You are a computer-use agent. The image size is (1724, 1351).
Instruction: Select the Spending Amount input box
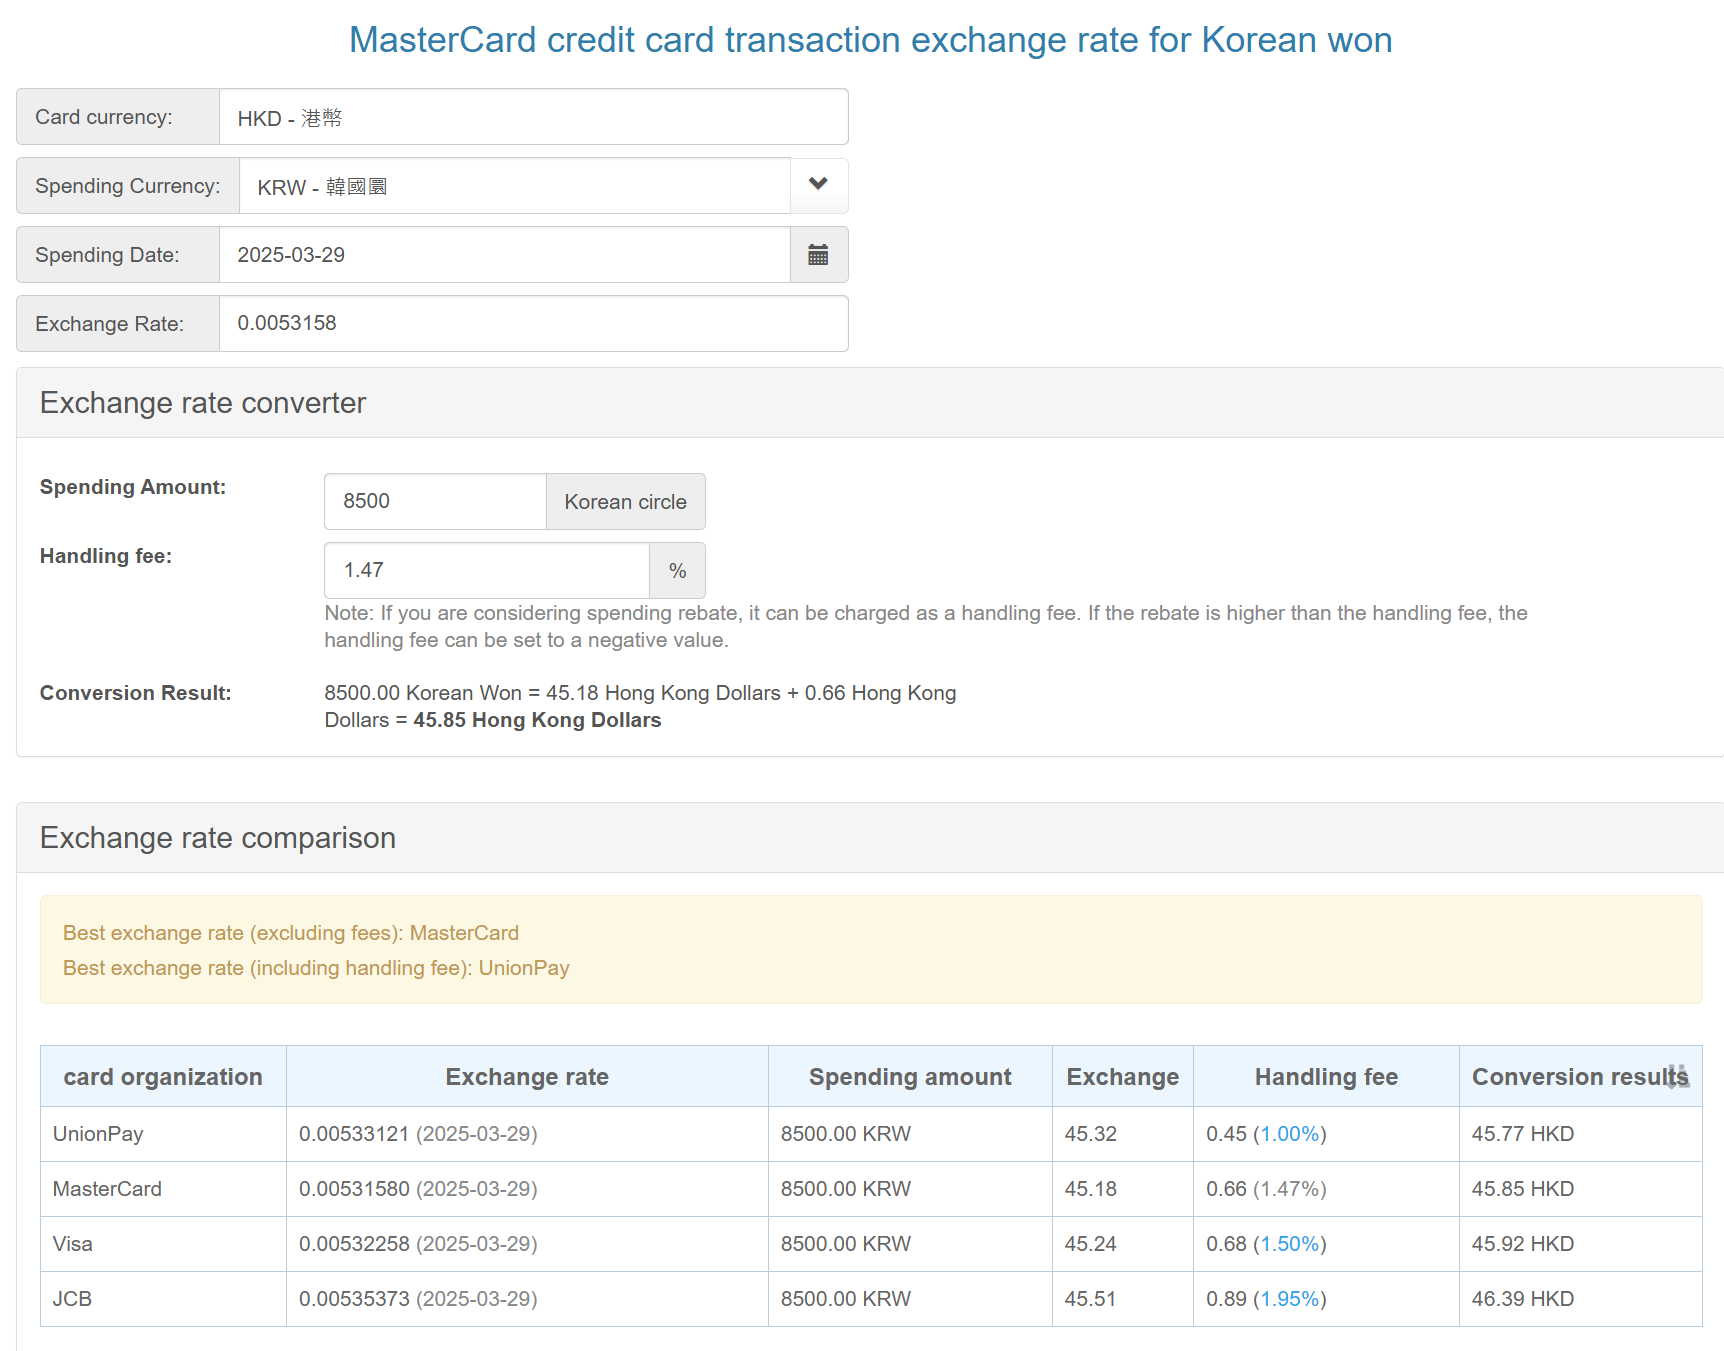[435, 501]
